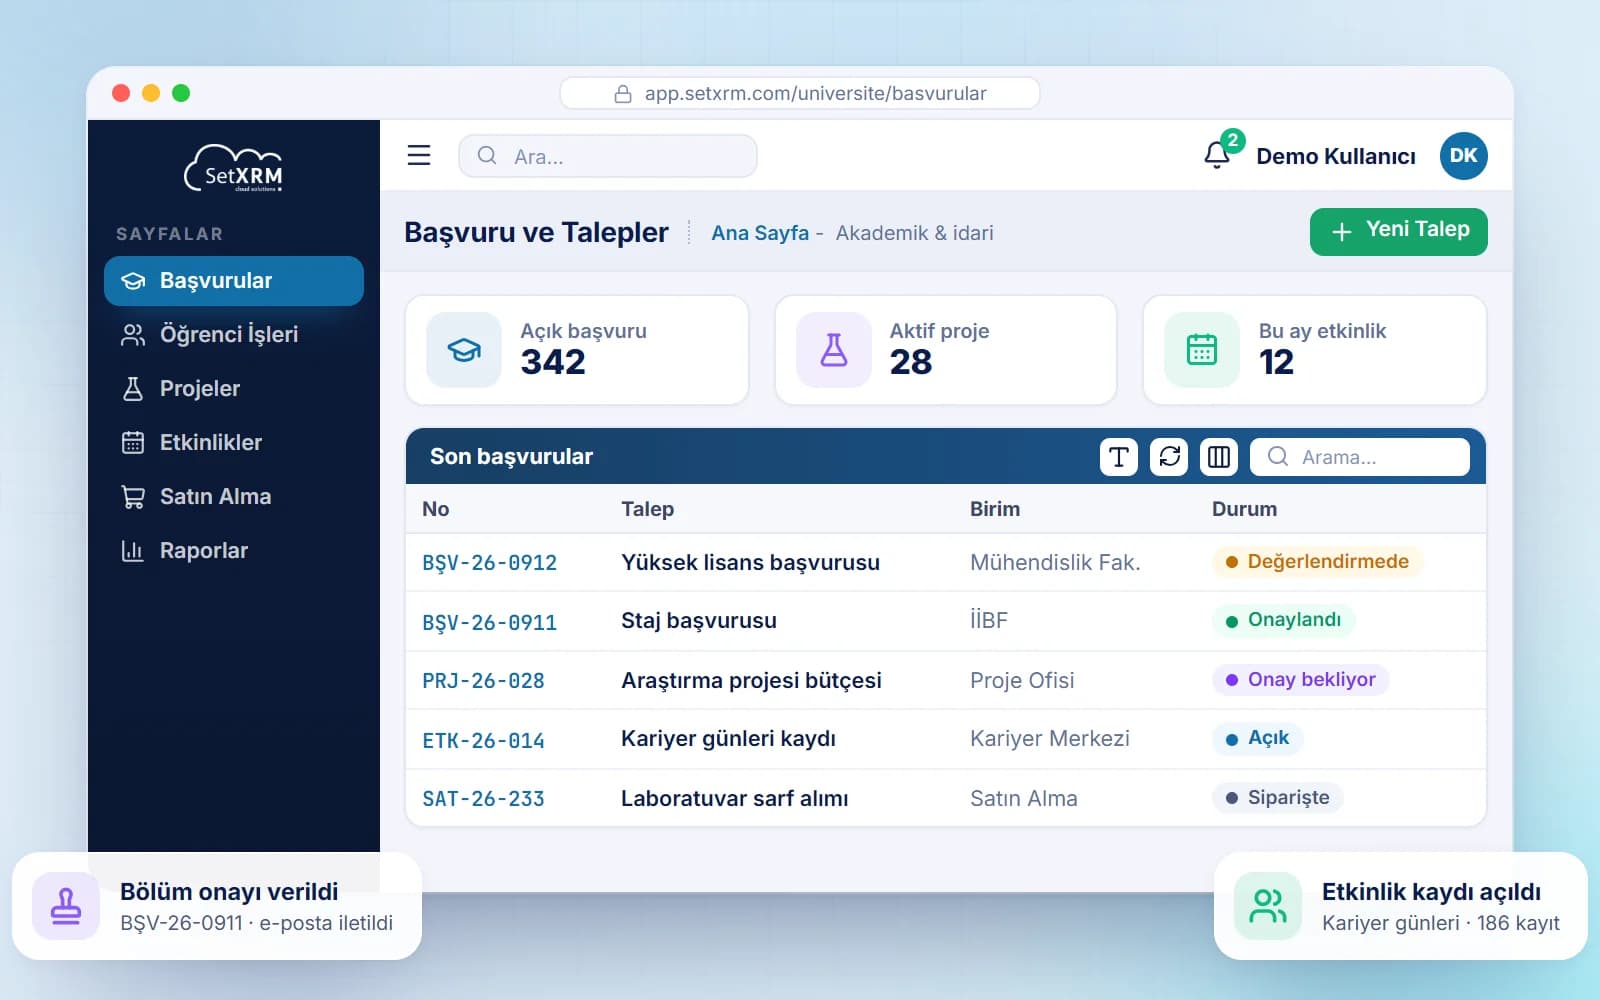
Task: Click graduation cap icon in Açık başvuru card
Action: (464, 350)
